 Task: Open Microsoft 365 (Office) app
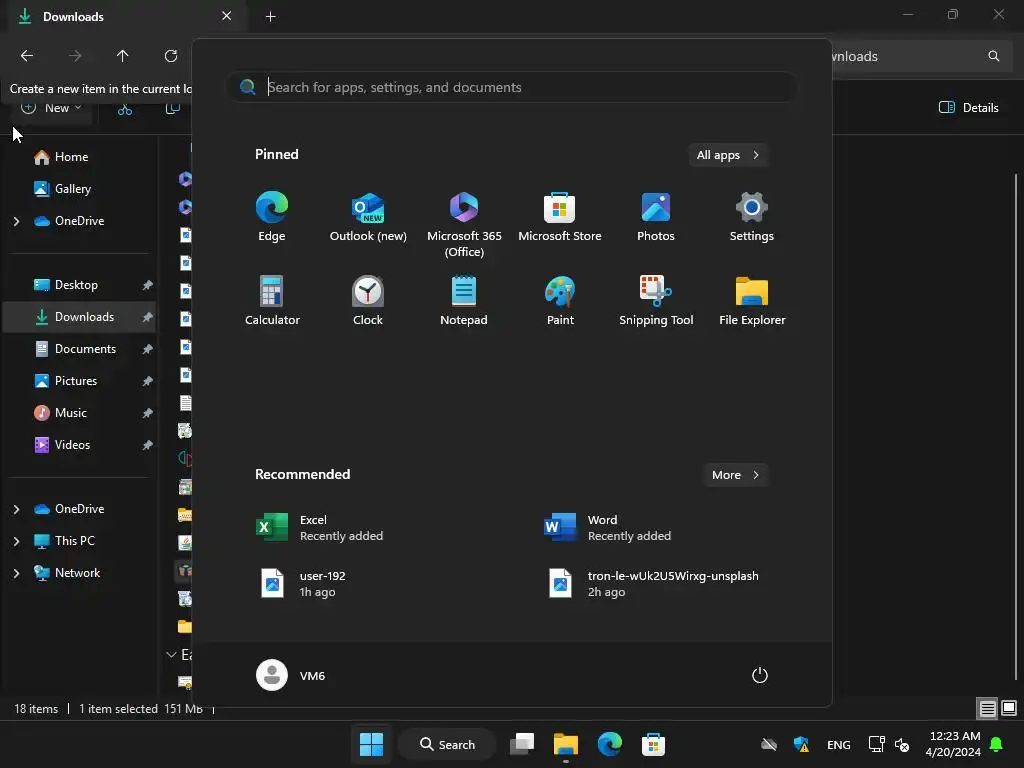pyautogui.click(x=464, y=225)
